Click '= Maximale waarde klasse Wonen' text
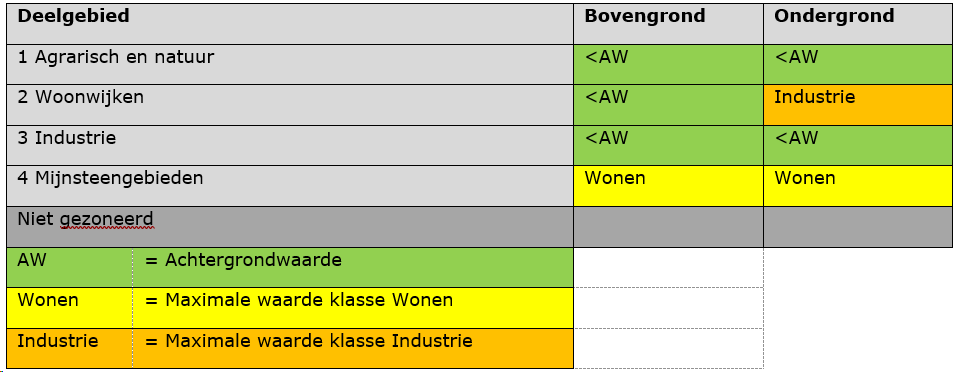 [299, 300]
